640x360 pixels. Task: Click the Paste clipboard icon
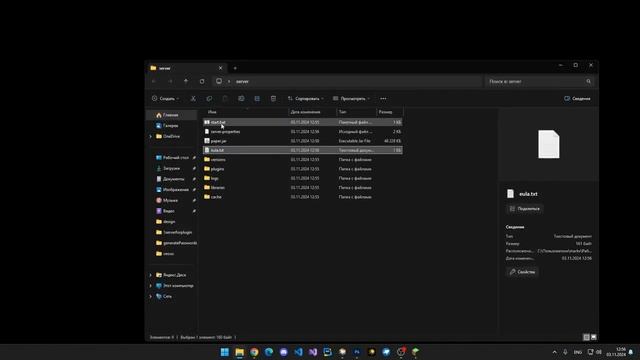click(x=225, y=98)
